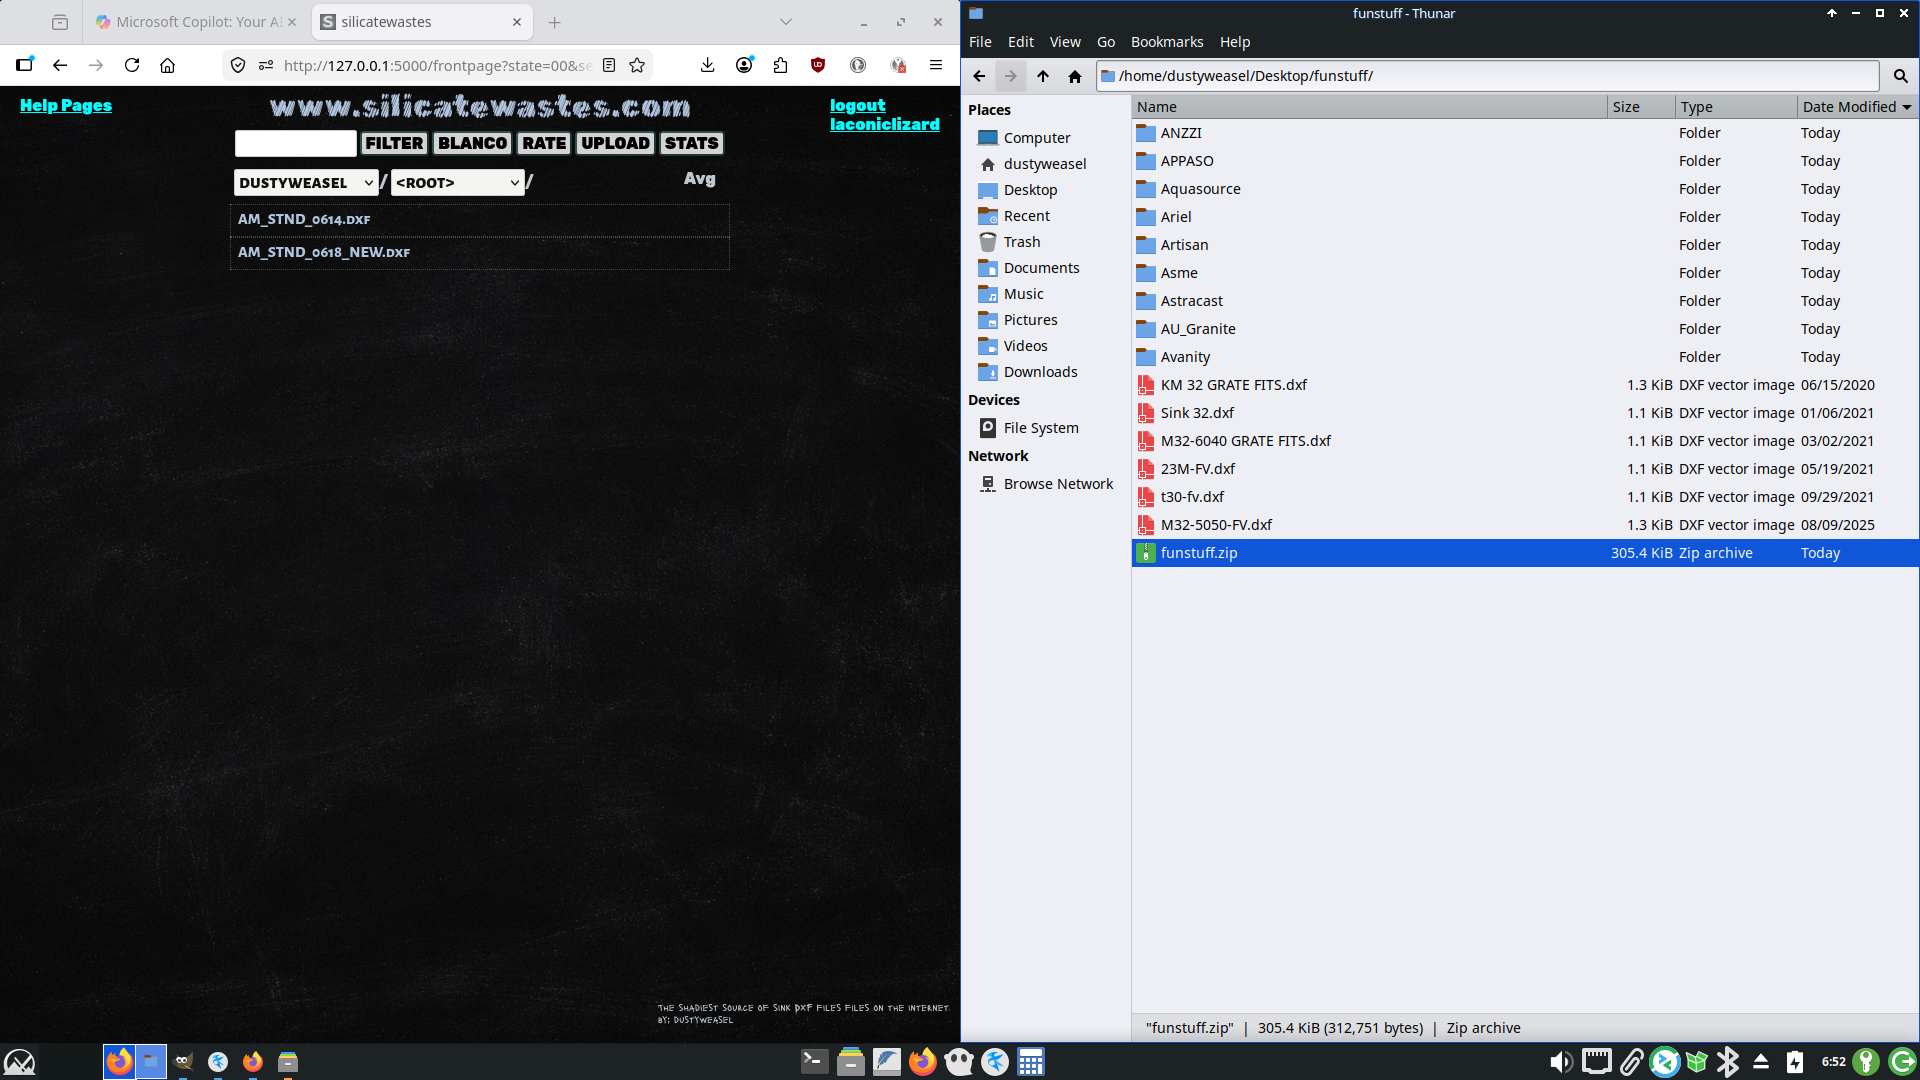
Task: Open uBlock shield extension icon
Action: (x=818, y=65)
